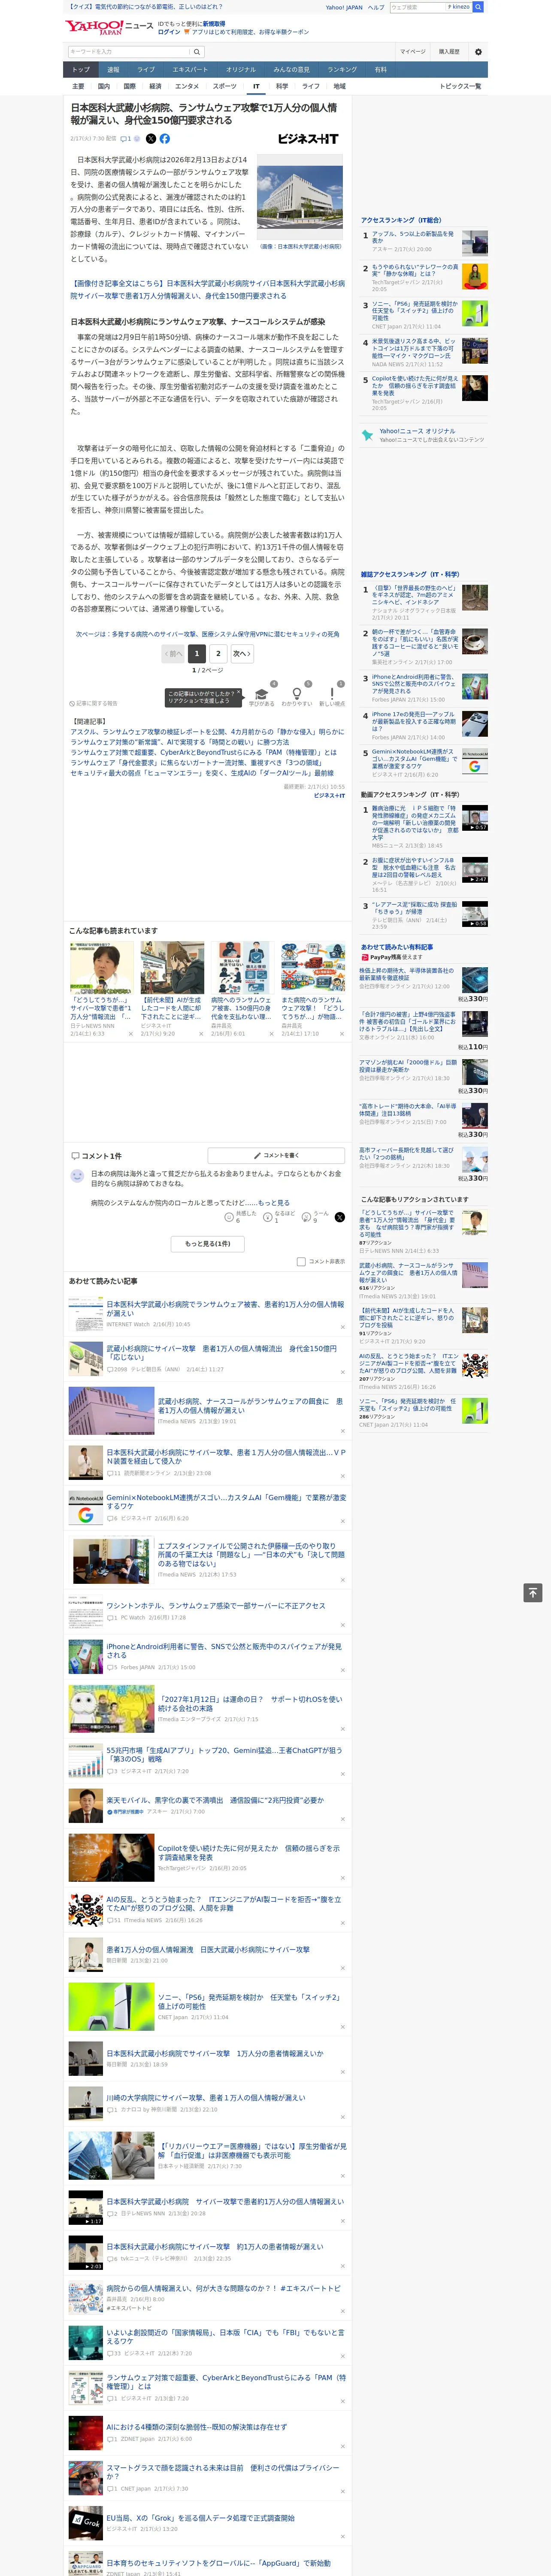Share article on X below headline
551x2576 pixels.
point(151,139)
